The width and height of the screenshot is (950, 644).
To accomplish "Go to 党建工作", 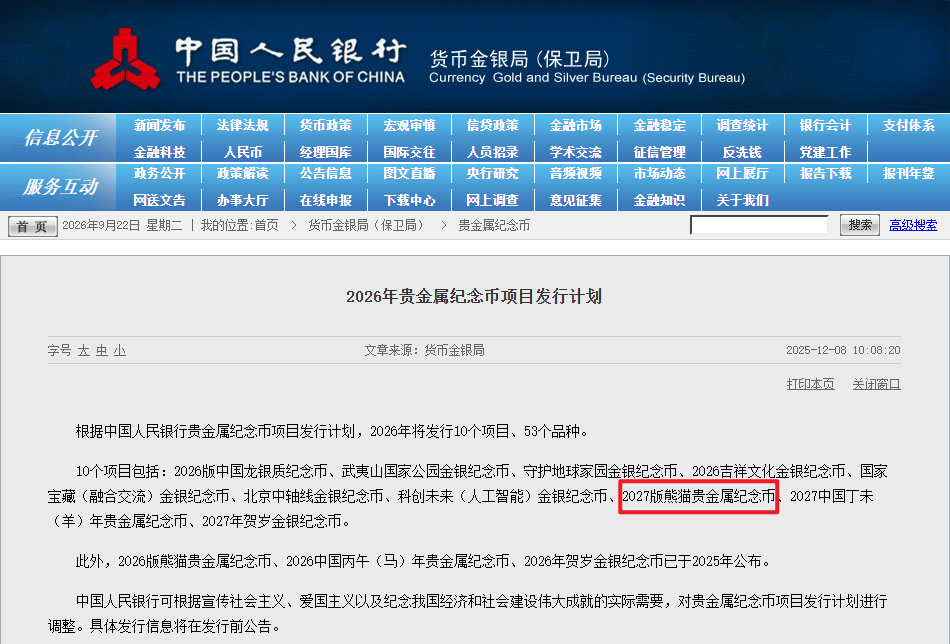I will 825,151.
